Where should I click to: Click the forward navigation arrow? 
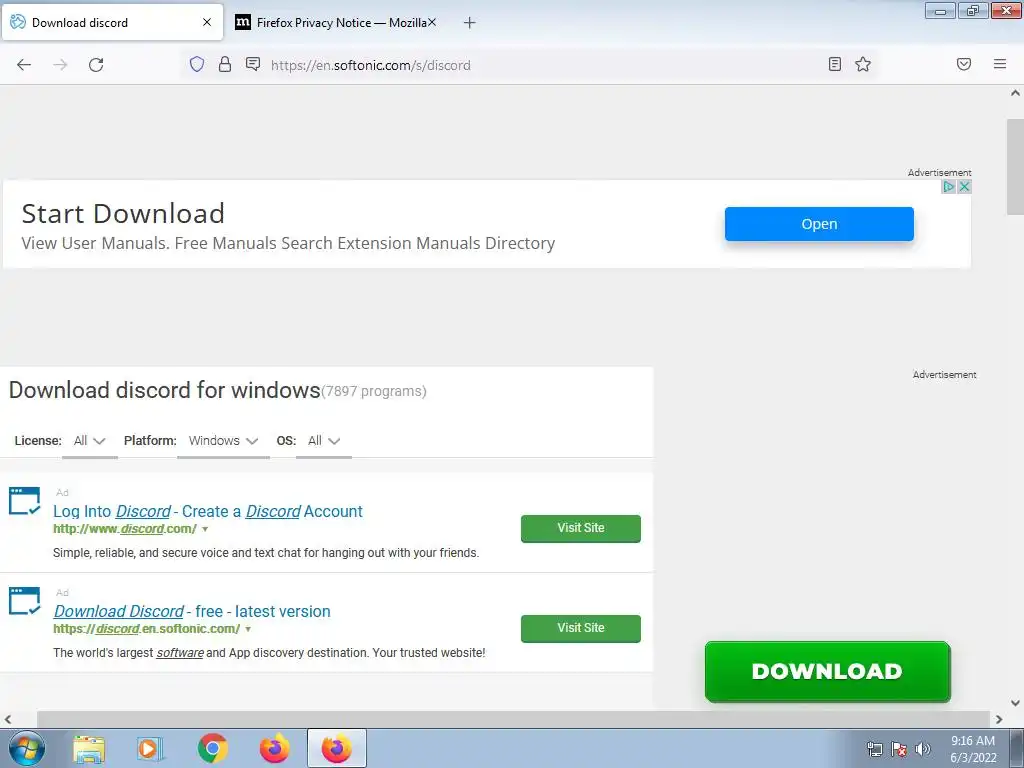point(60,65)
